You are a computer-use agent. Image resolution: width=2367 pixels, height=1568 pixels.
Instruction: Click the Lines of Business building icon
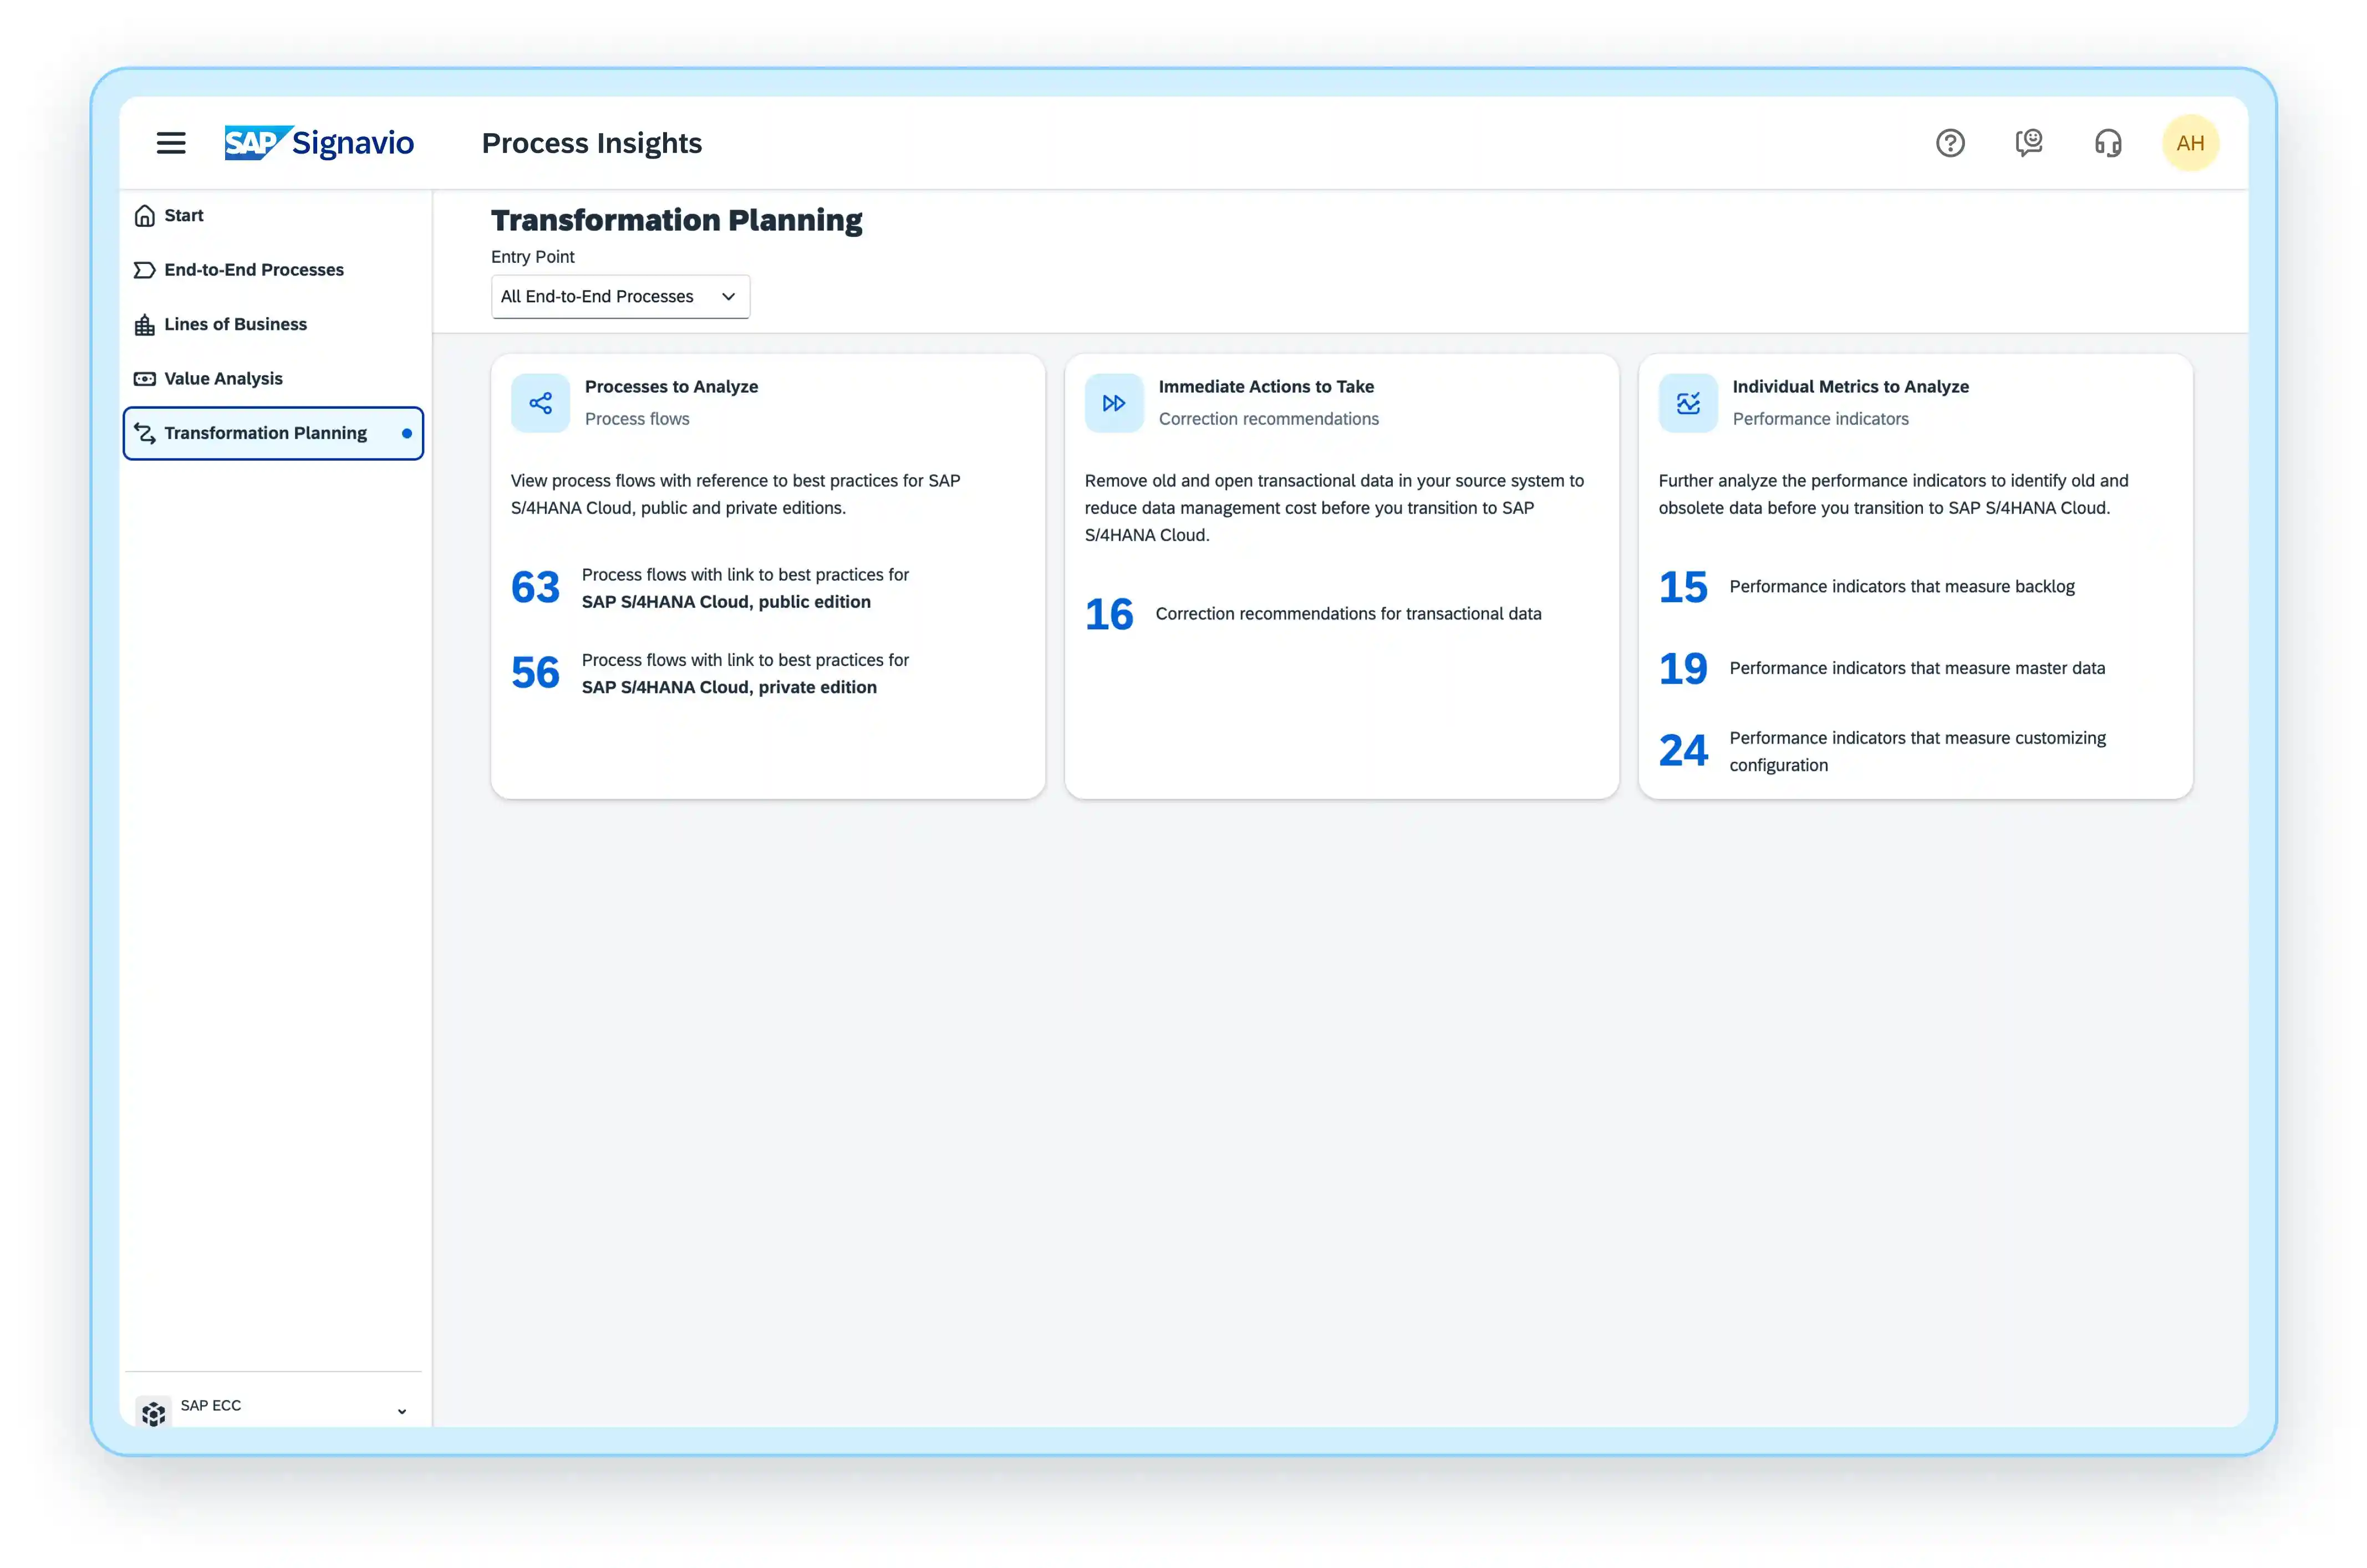145,324
